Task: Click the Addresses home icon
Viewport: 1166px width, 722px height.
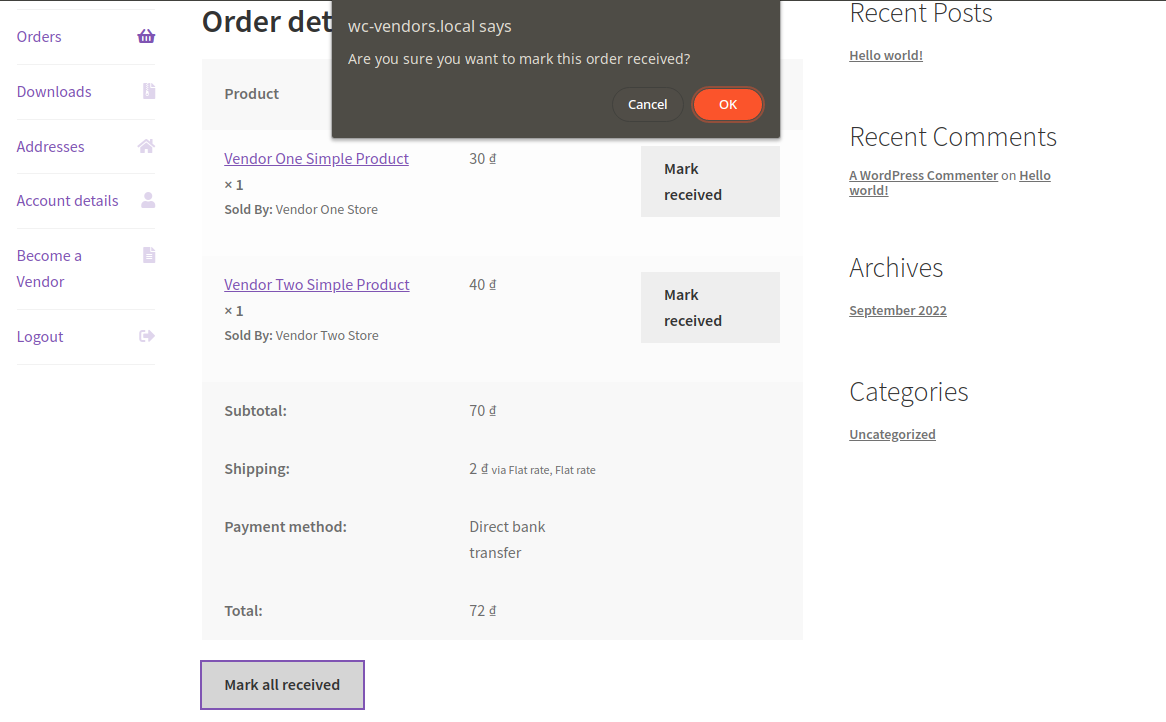Action: 146,146
